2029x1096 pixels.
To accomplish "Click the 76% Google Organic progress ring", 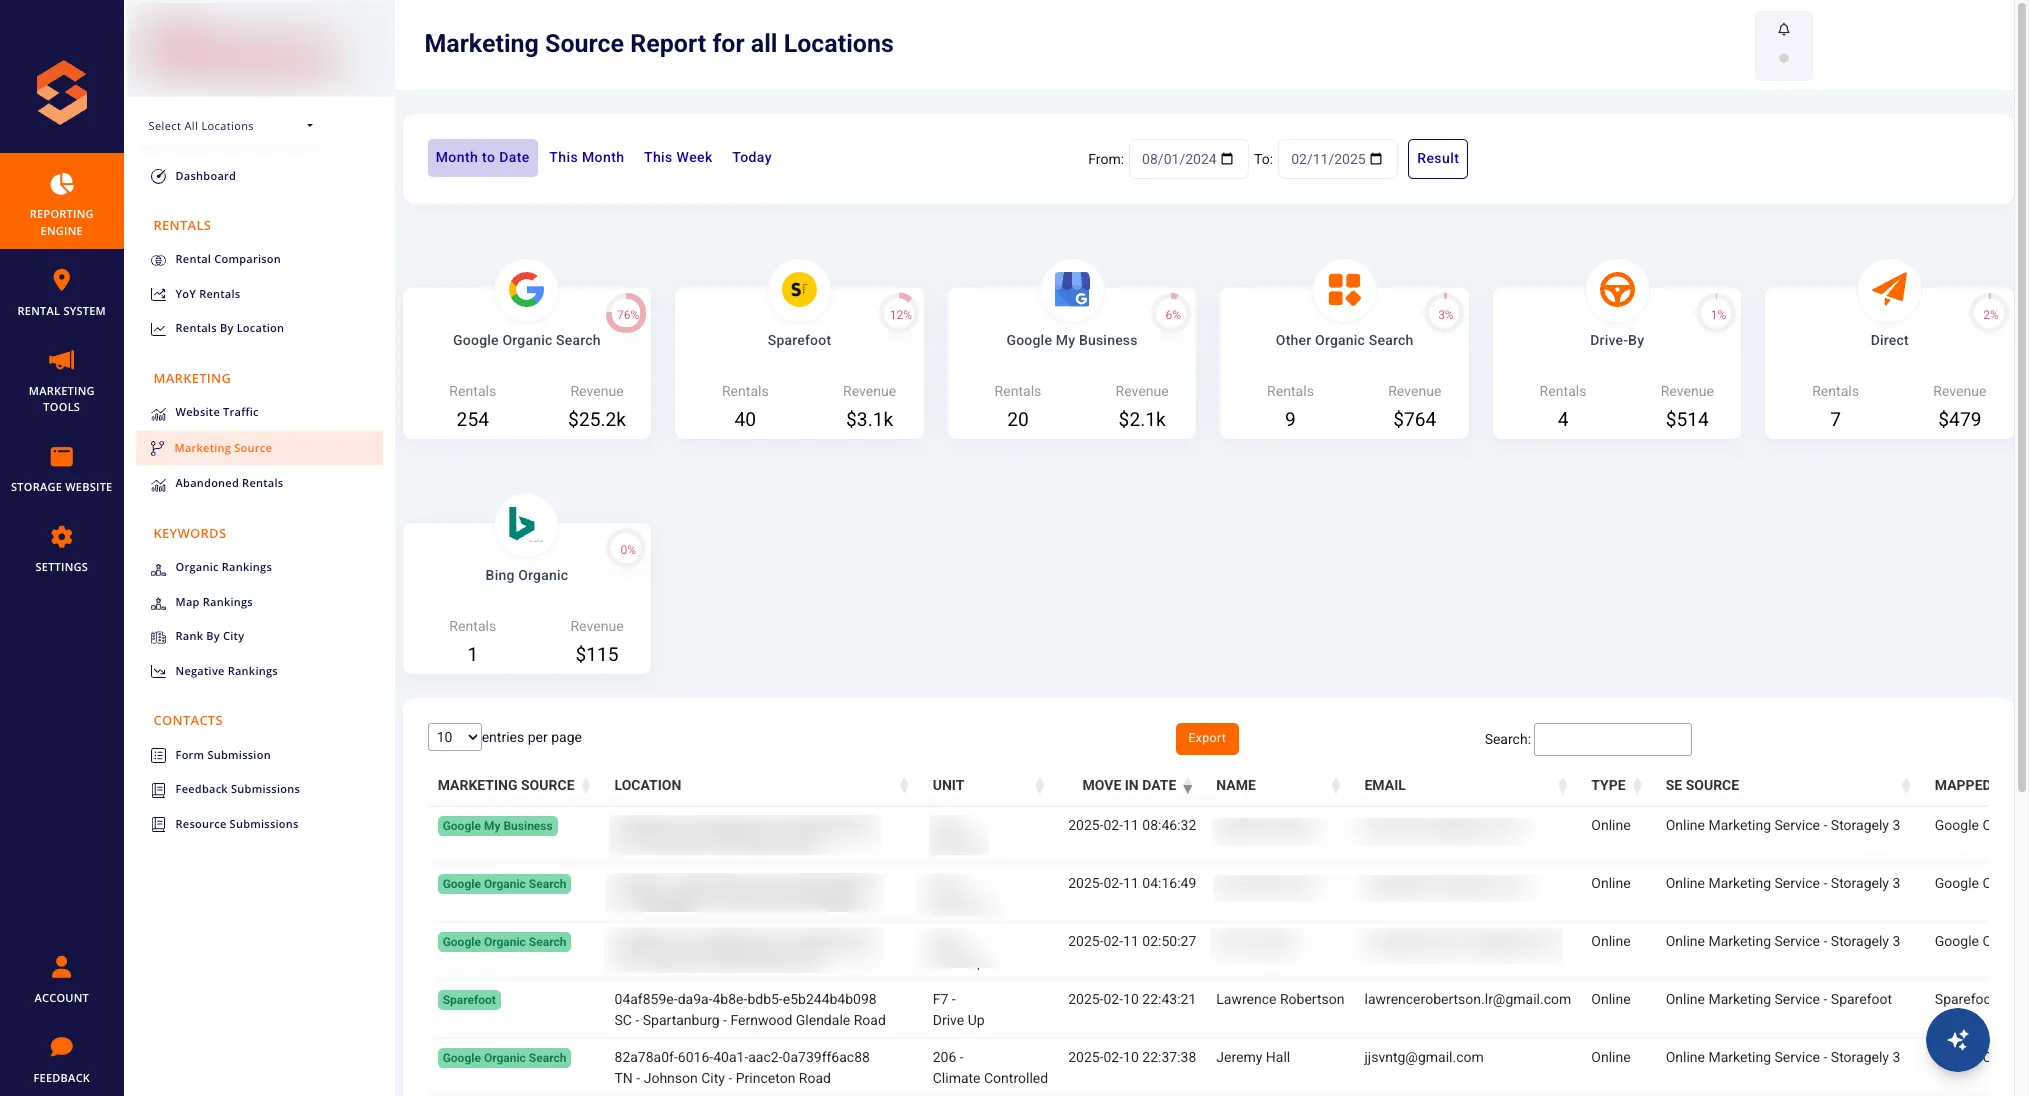I will 627,314.
